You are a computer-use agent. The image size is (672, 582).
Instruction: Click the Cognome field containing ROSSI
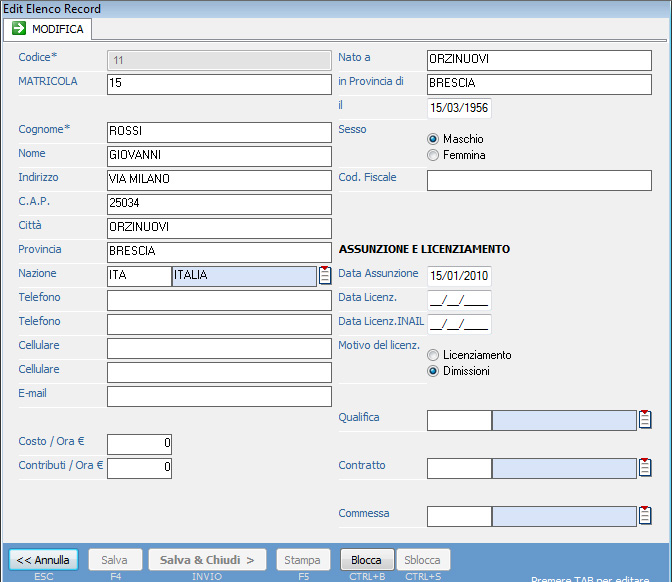pos(218,132)
